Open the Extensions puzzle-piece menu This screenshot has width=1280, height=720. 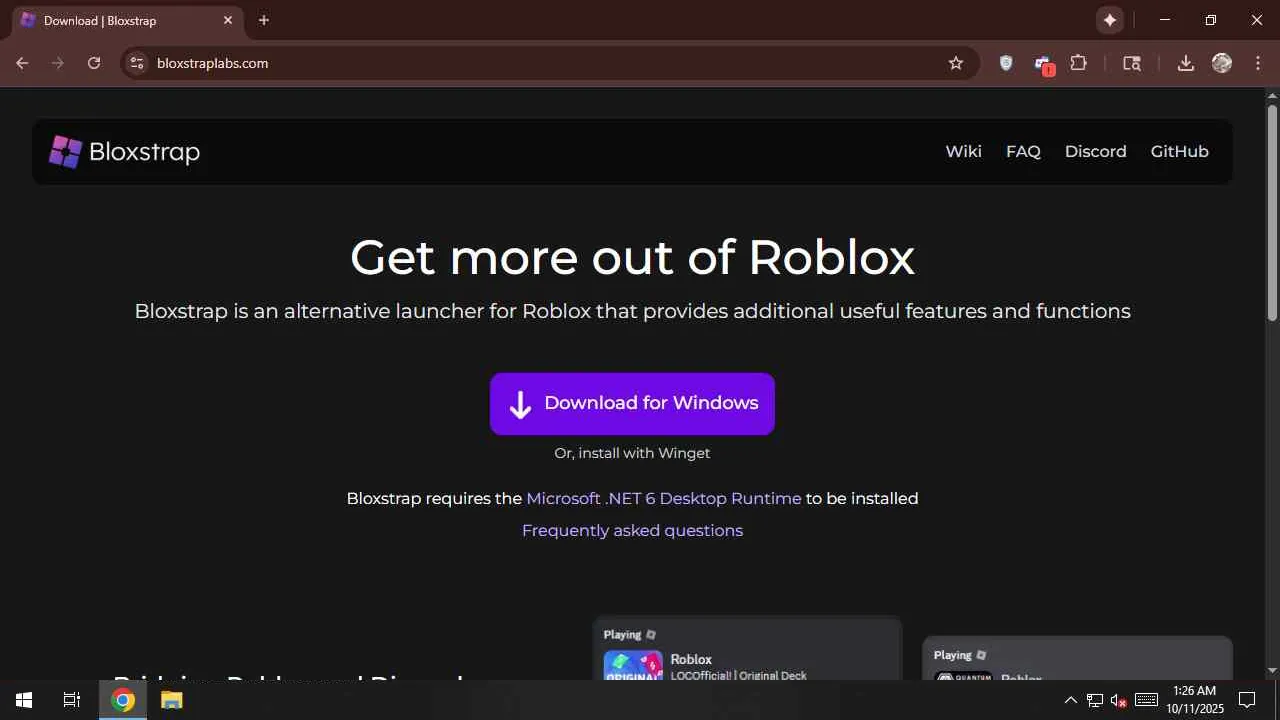coord(1078,63)
